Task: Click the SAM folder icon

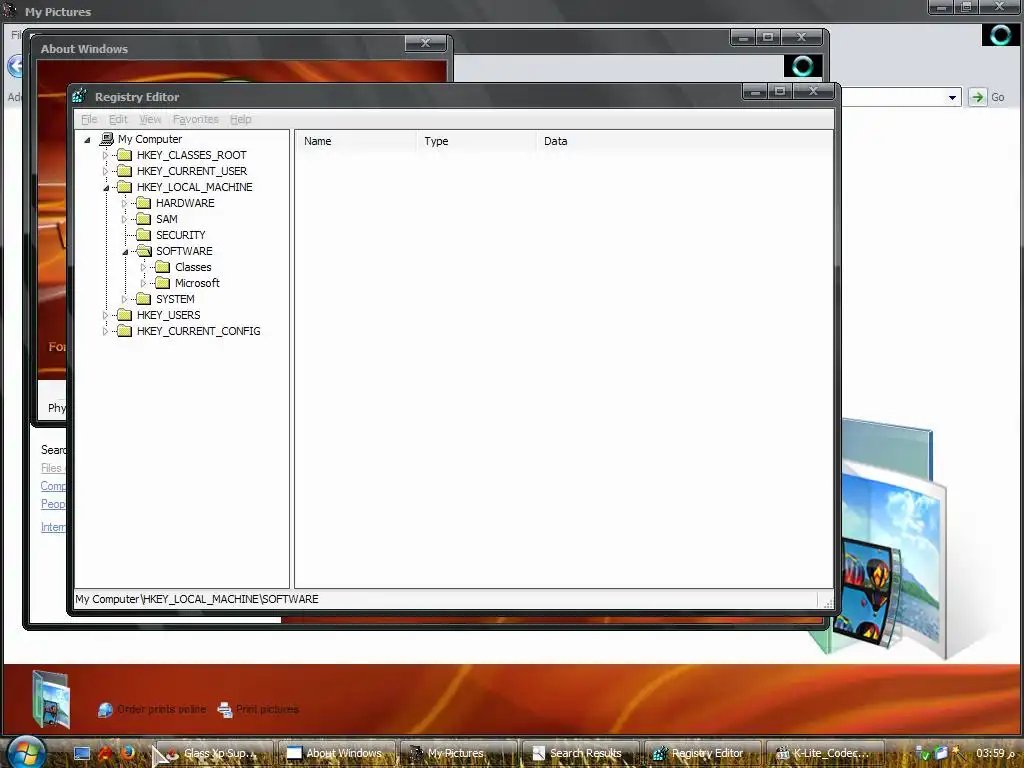Action: click(x=143, y=219)
